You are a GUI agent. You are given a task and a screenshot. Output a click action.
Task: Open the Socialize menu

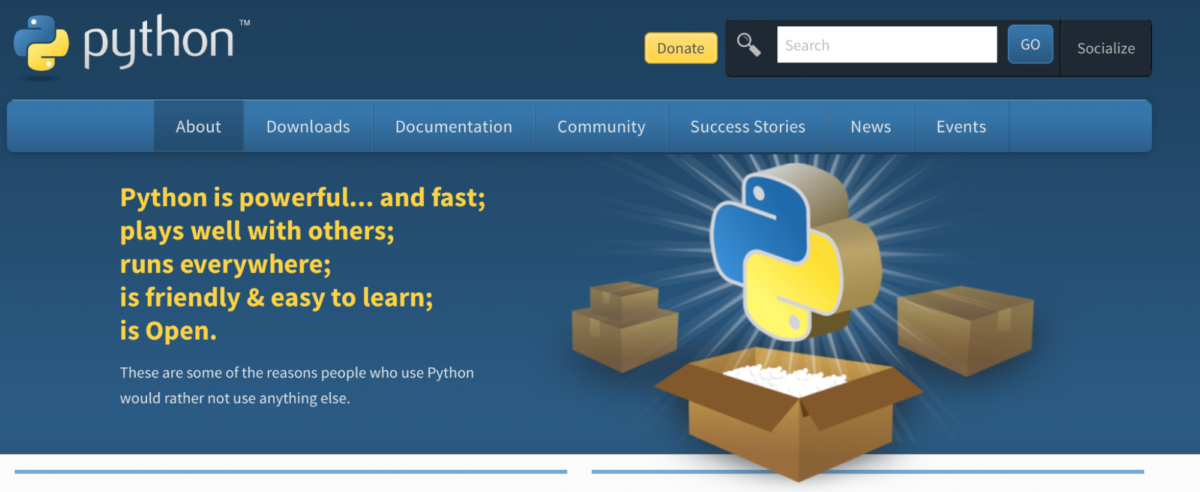pos(1106,48)
